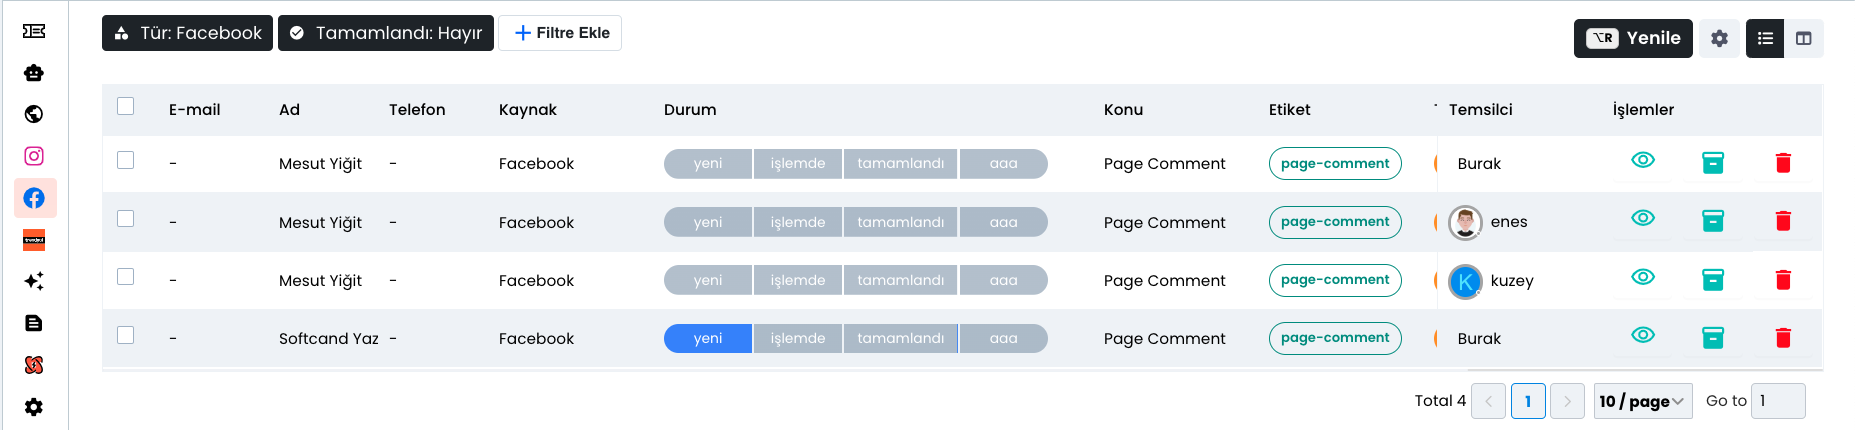Switch to column board view
Image resolution: width=1855 pixels, height=430 pixels.
[x=1804, y=38]
